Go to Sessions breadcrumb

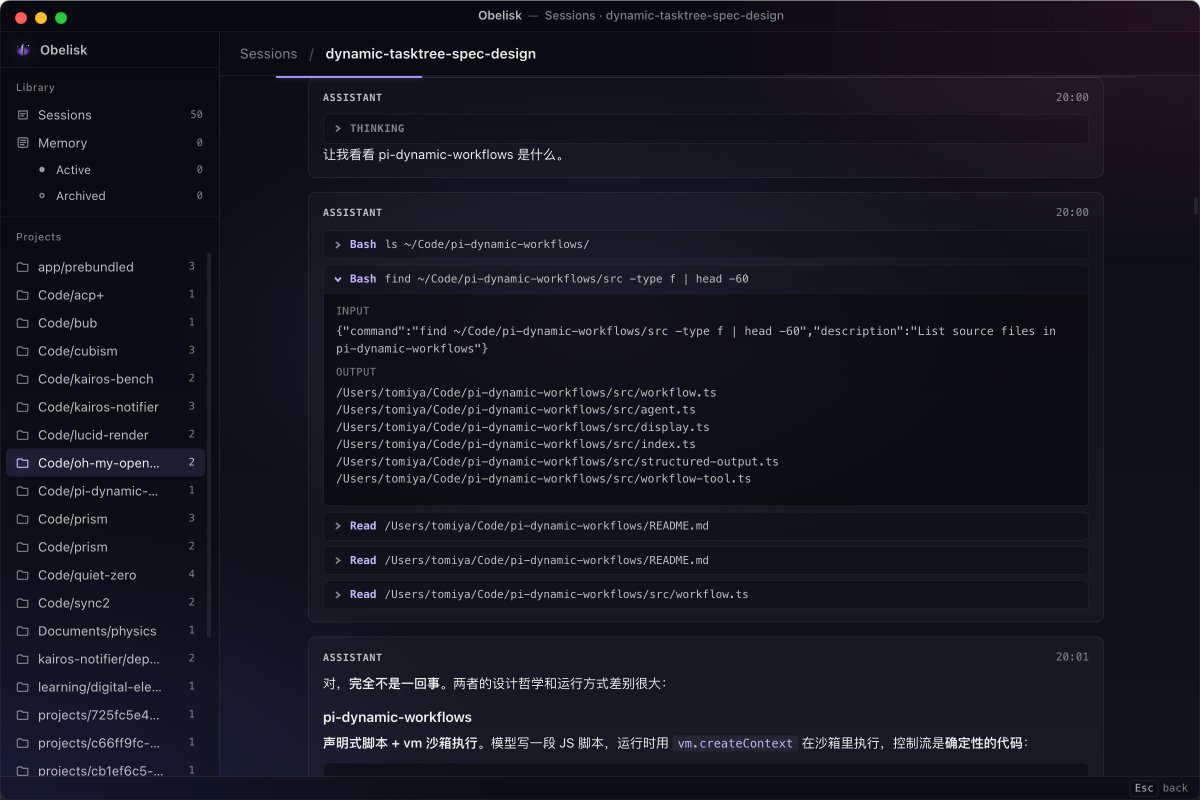[268, 54]
